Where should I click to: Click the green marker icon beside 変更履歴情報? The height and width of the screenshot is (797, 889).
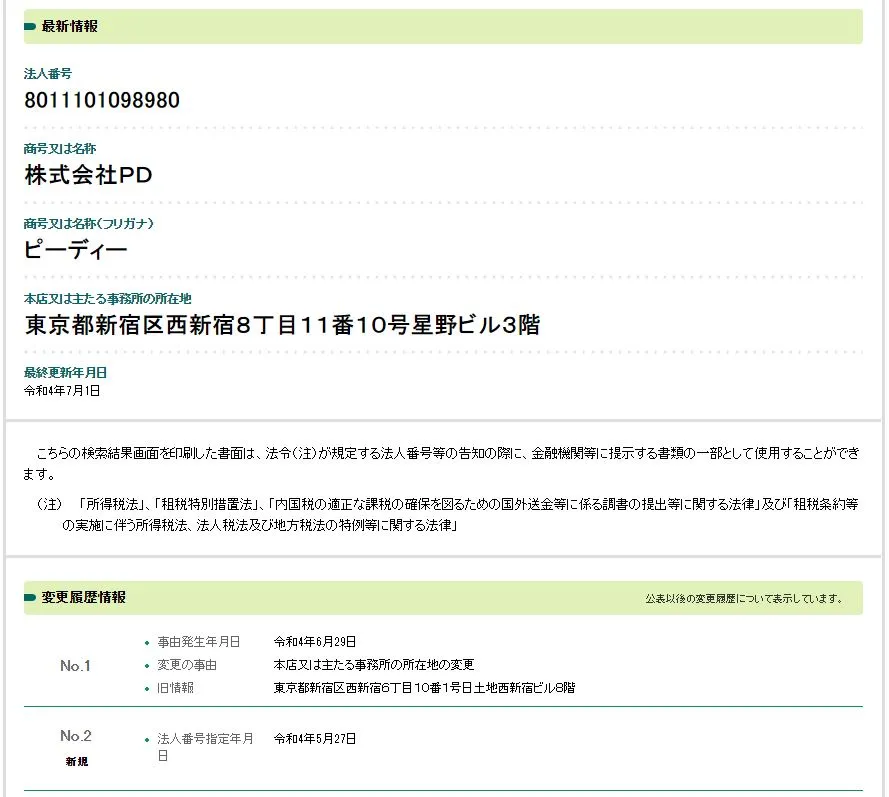click(x=30, y=598)
